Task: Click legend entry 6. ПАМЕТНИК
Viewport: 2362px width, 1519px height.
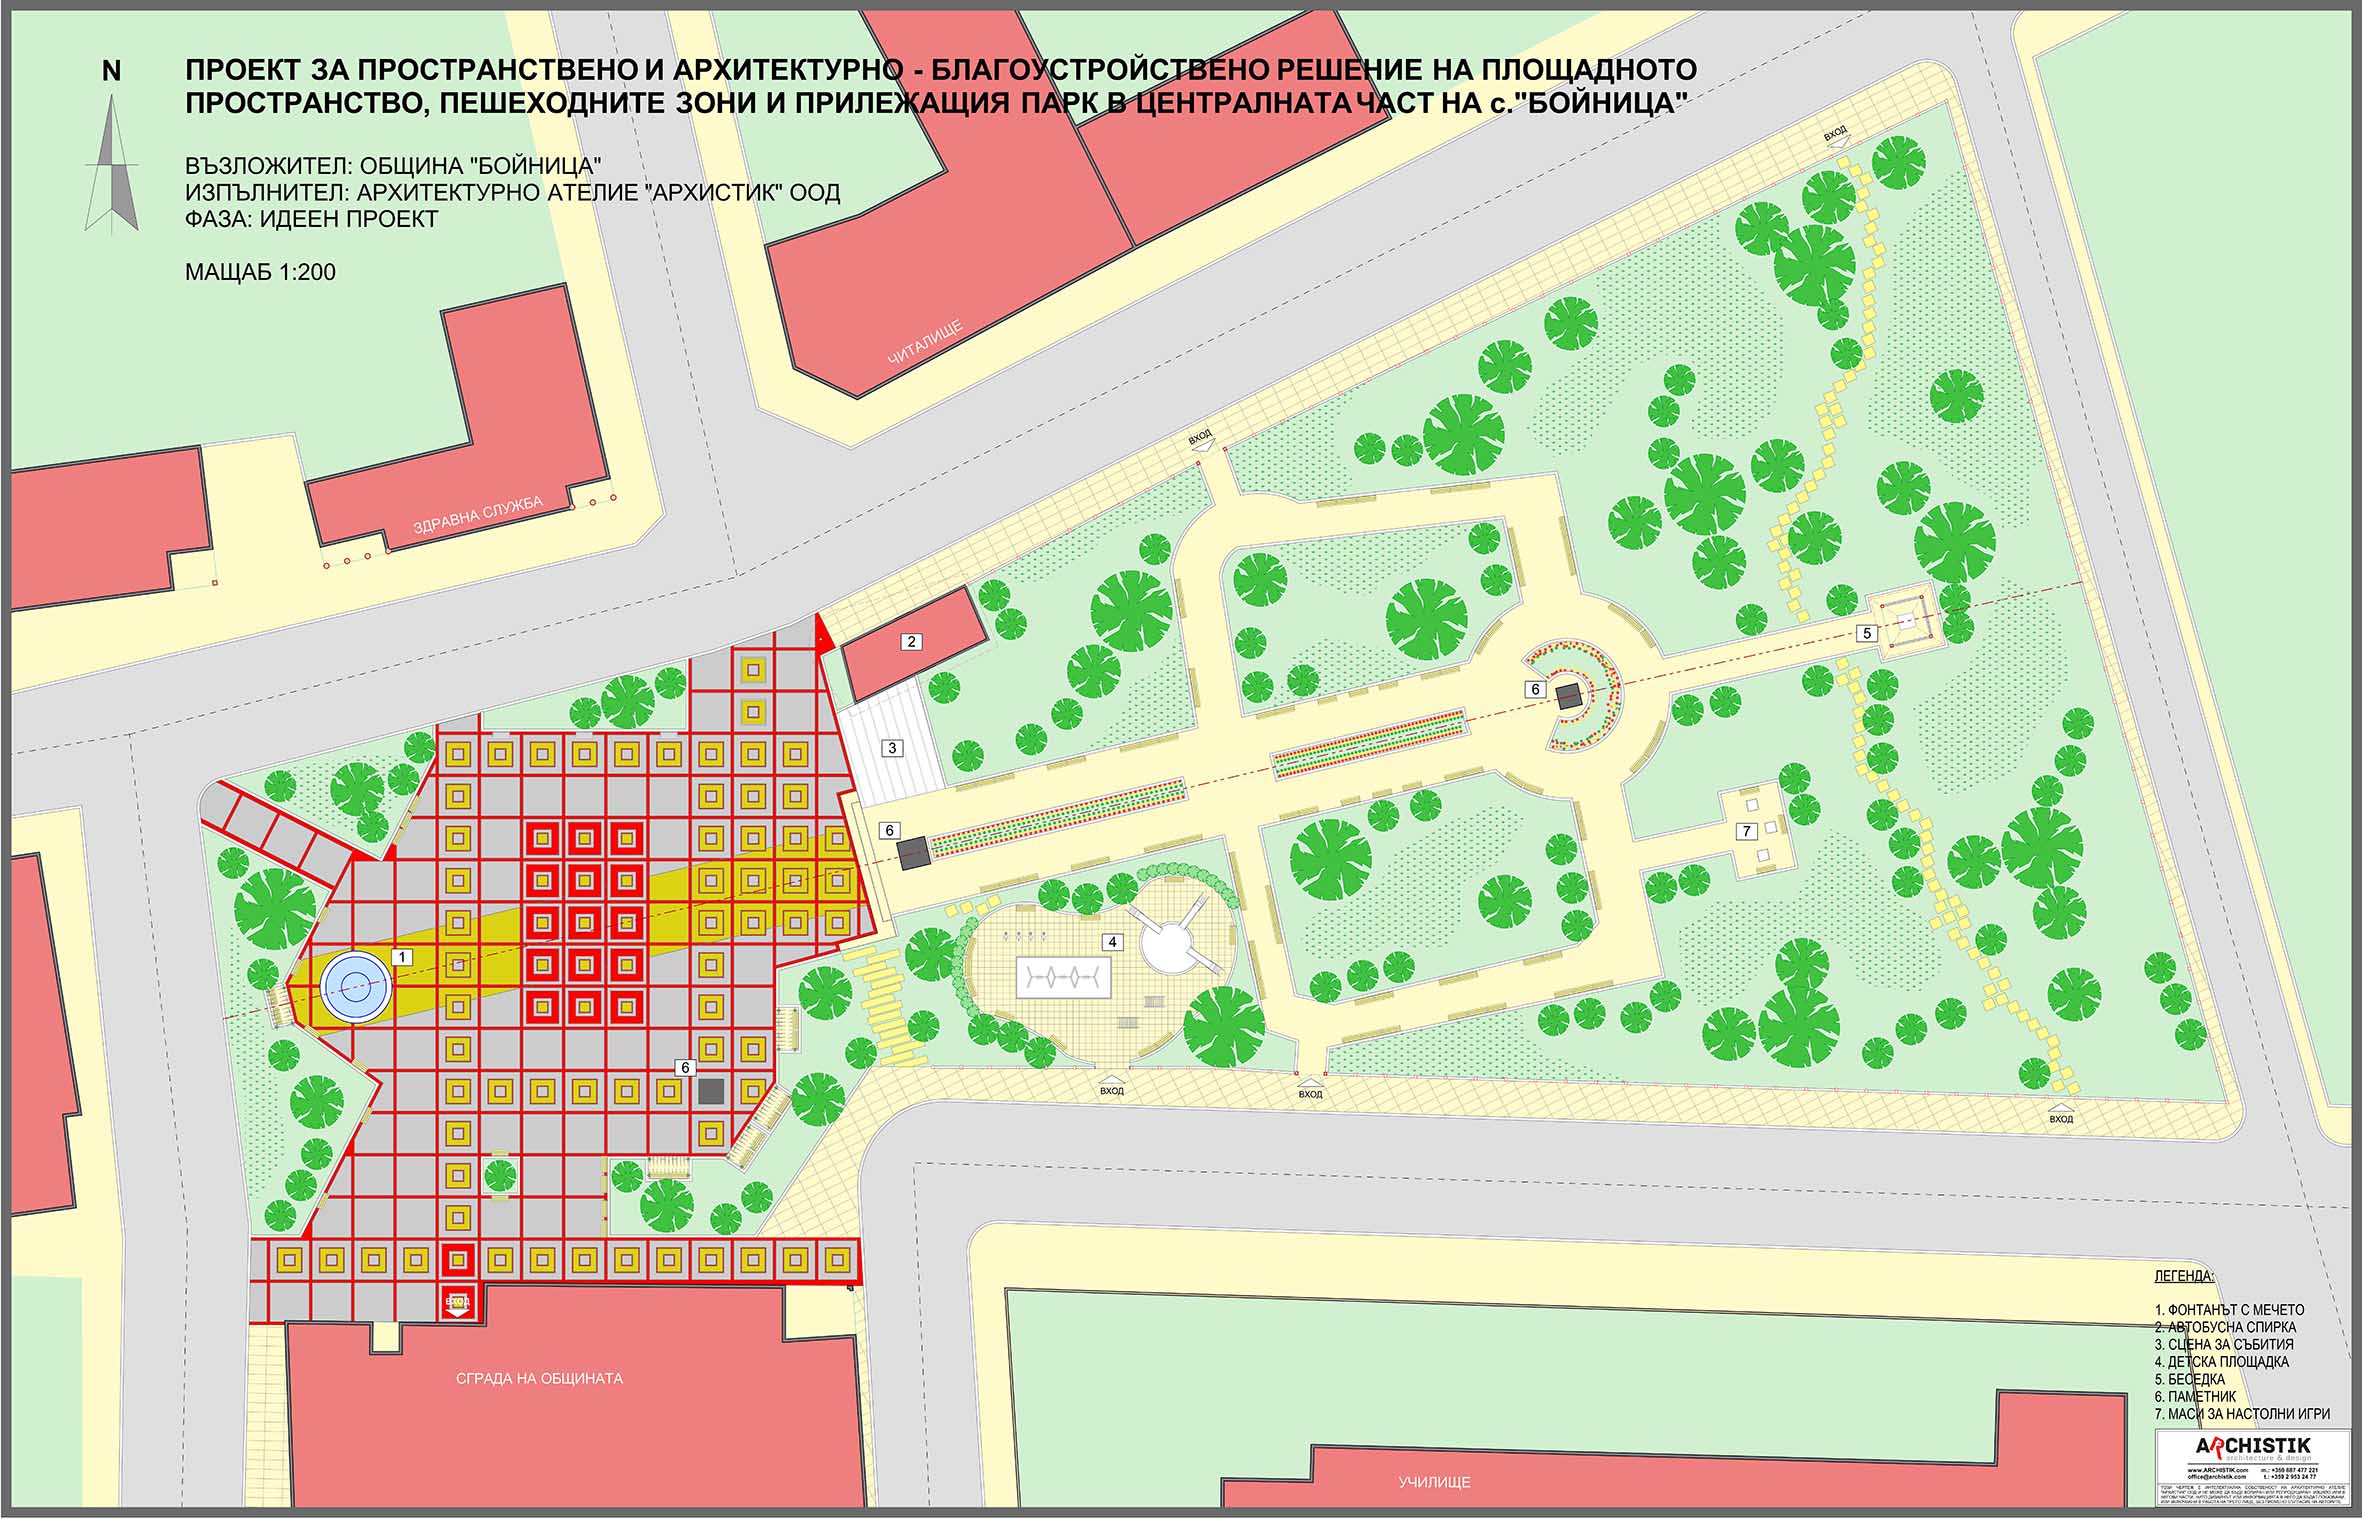Action: [2195, 1397]
